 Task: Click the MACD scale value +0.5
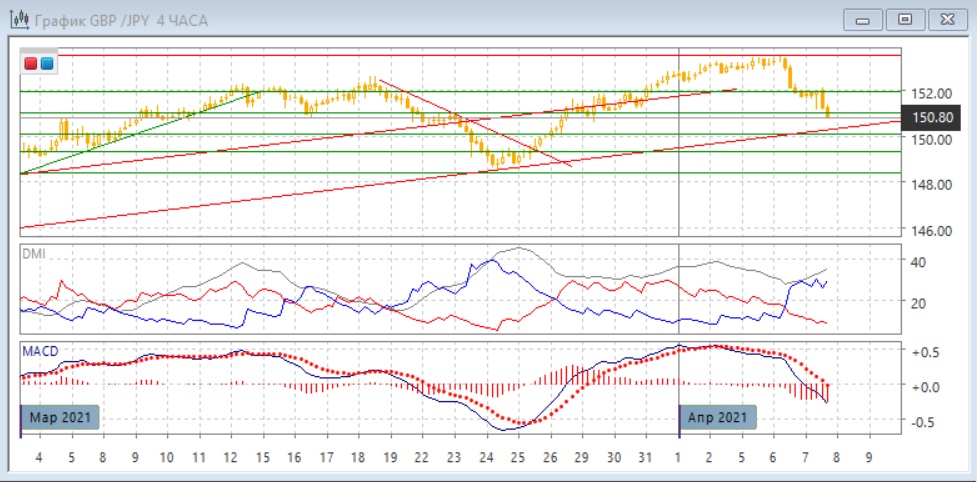pyautogui.click(x=925, y=352)
